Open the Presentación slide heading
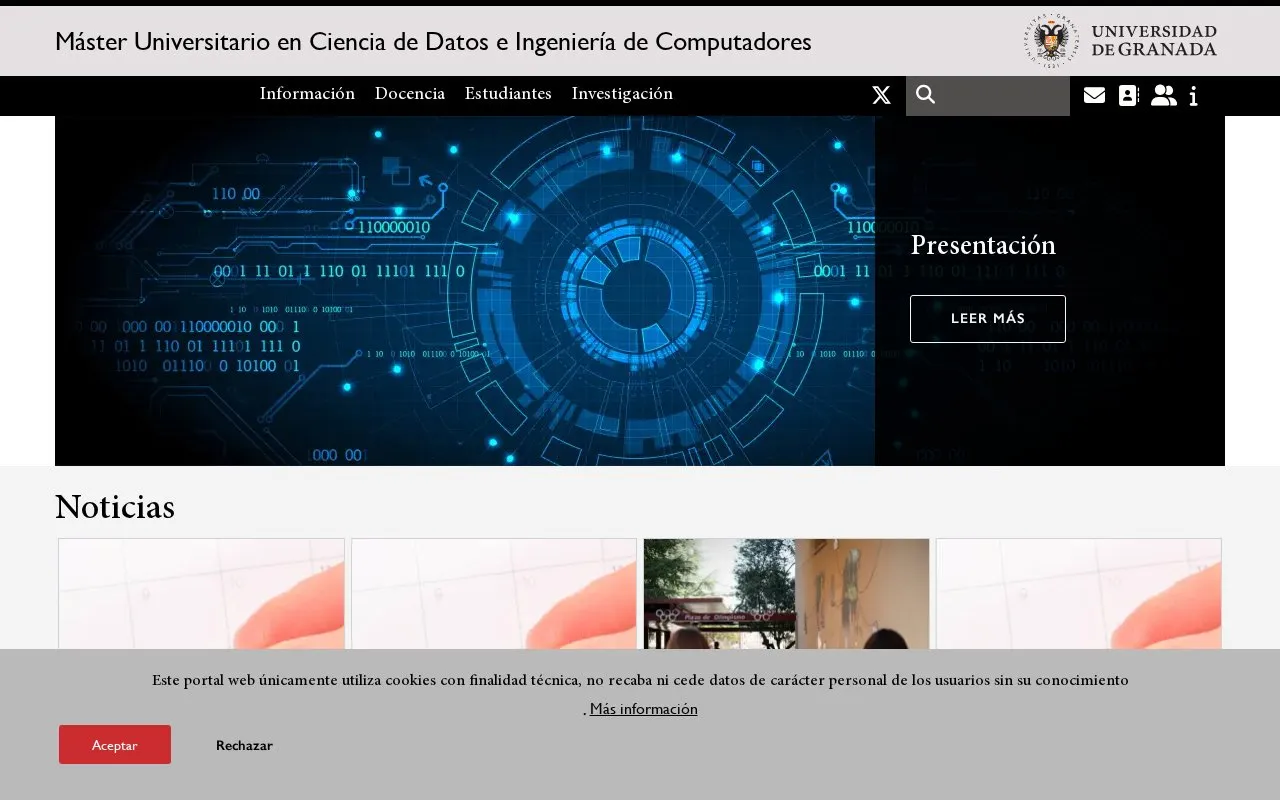Screen dimensions: 1280x800 [983, 246]
